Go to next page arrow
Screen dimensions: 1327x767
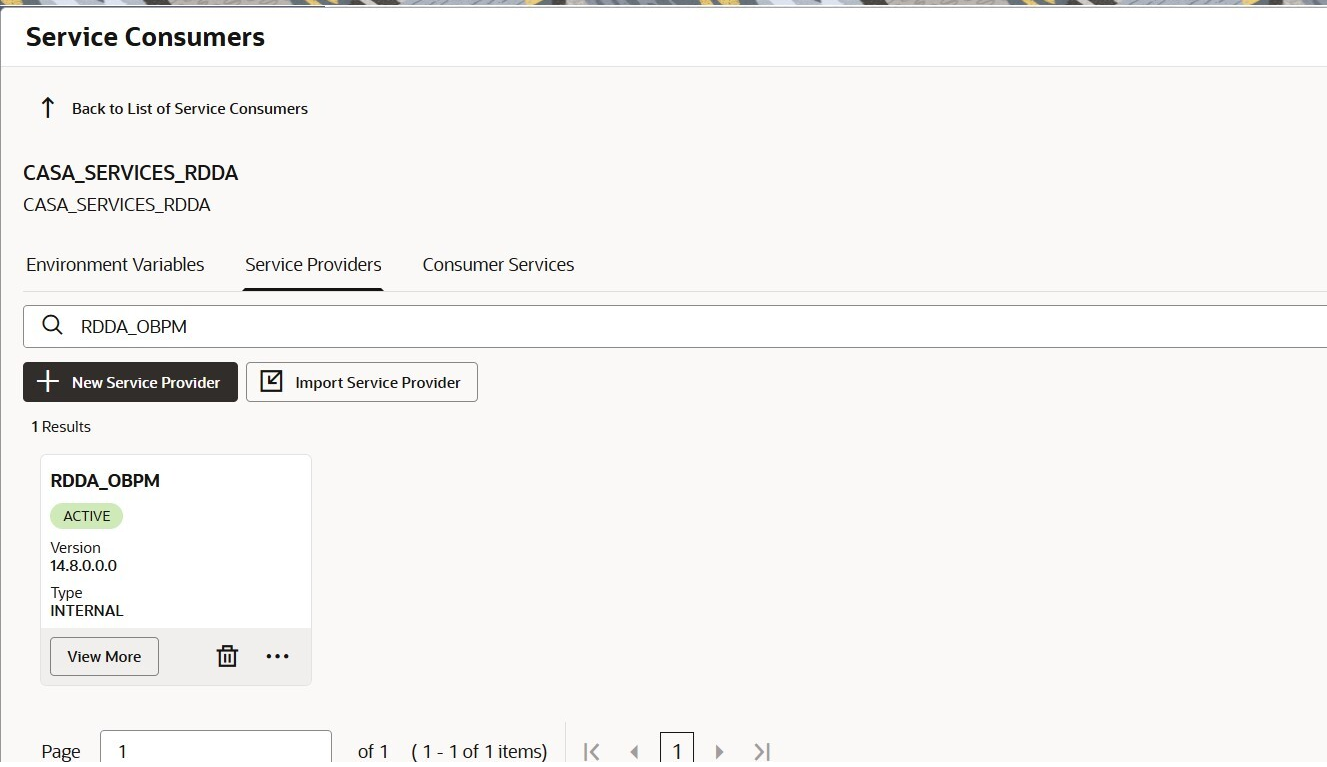[719, 751]
